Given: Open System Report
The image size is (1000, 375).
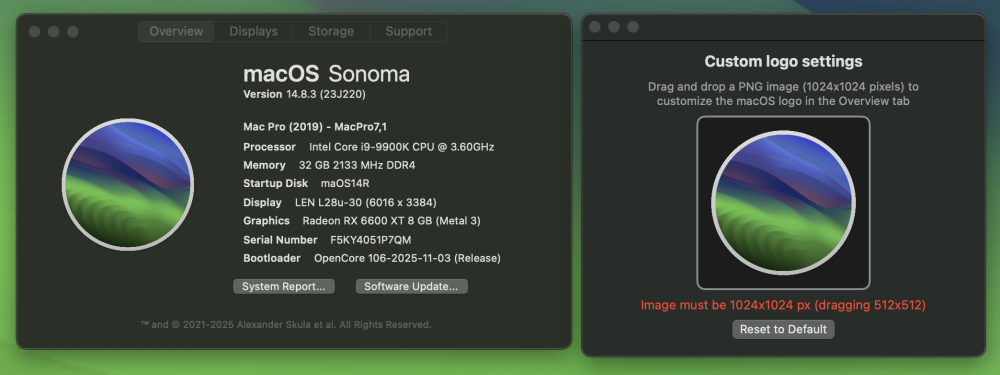Looking at the screenshot, I should 284,286.
